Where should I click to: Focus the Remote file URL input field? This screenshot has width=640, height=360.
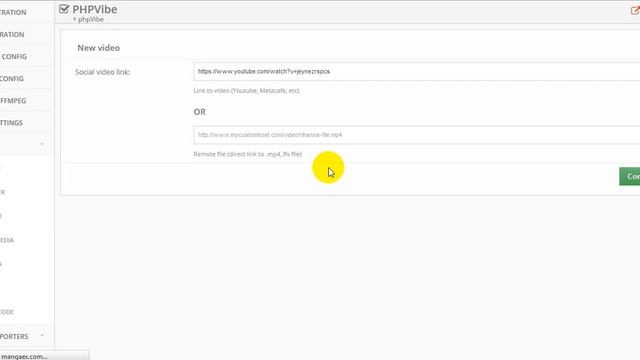(417, 135)
